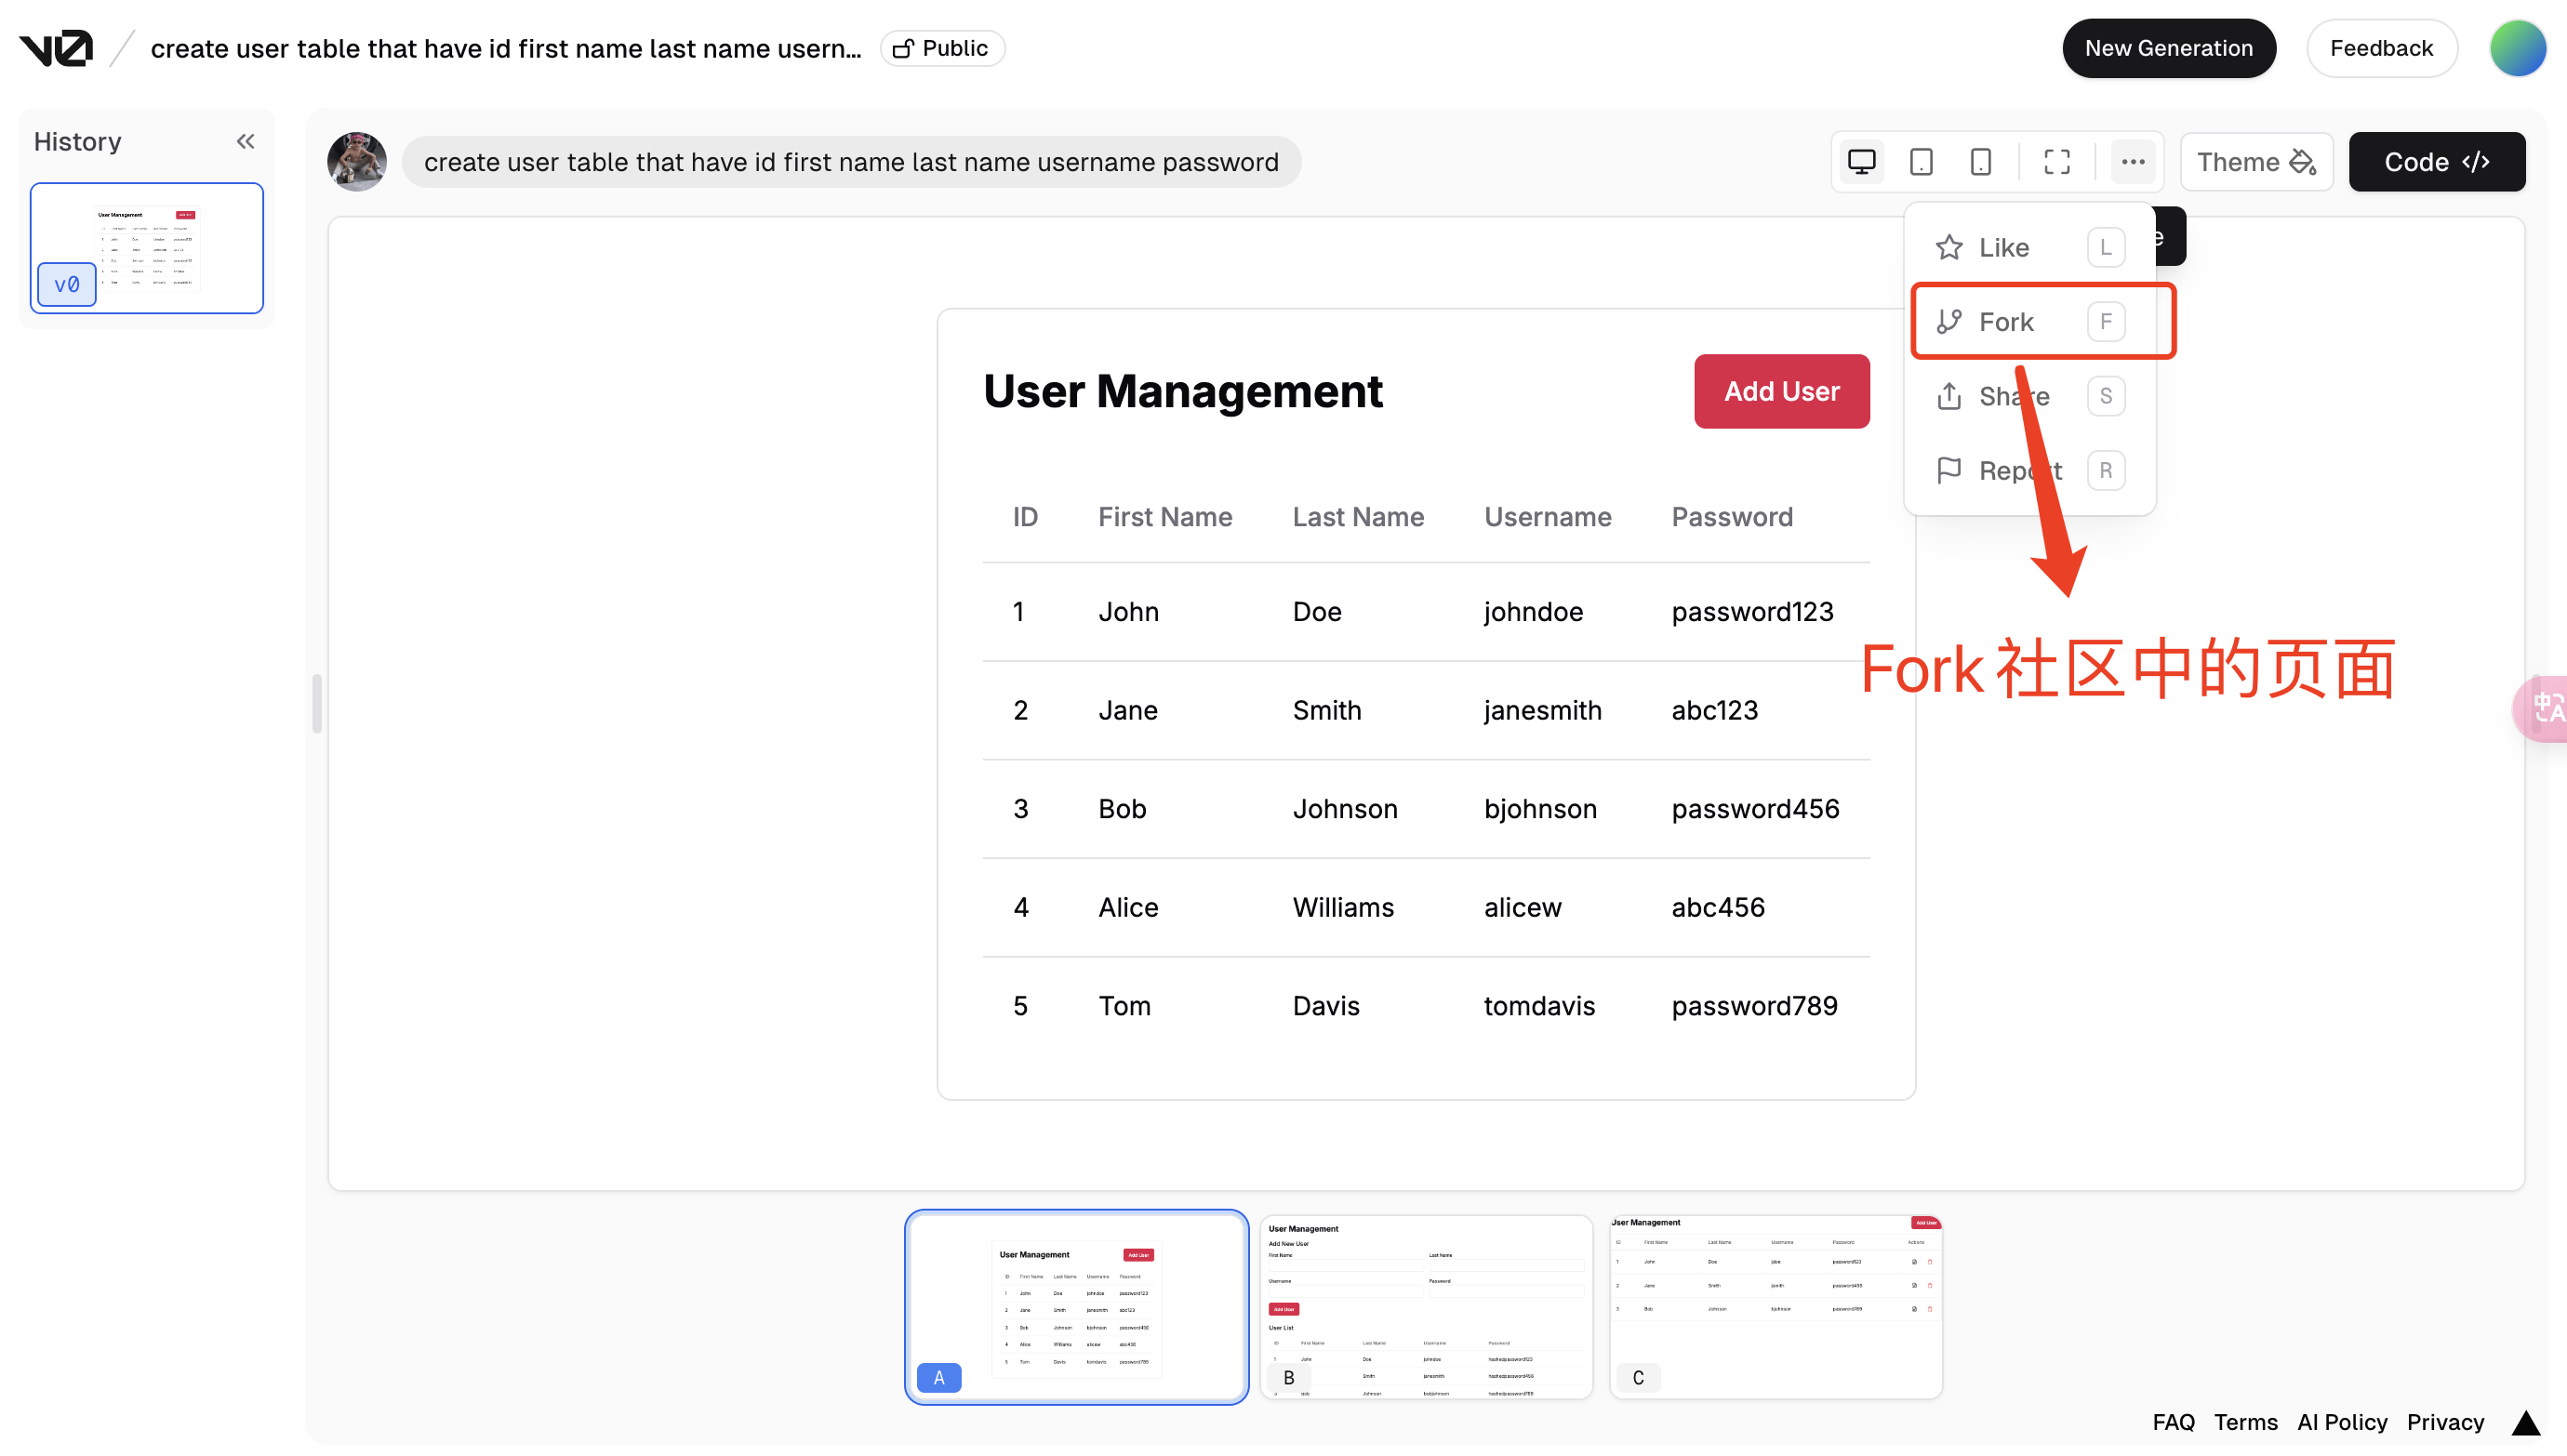Click the translate floating icon
Viewport: 2567px width, 1456px height.
point(2545,709)
